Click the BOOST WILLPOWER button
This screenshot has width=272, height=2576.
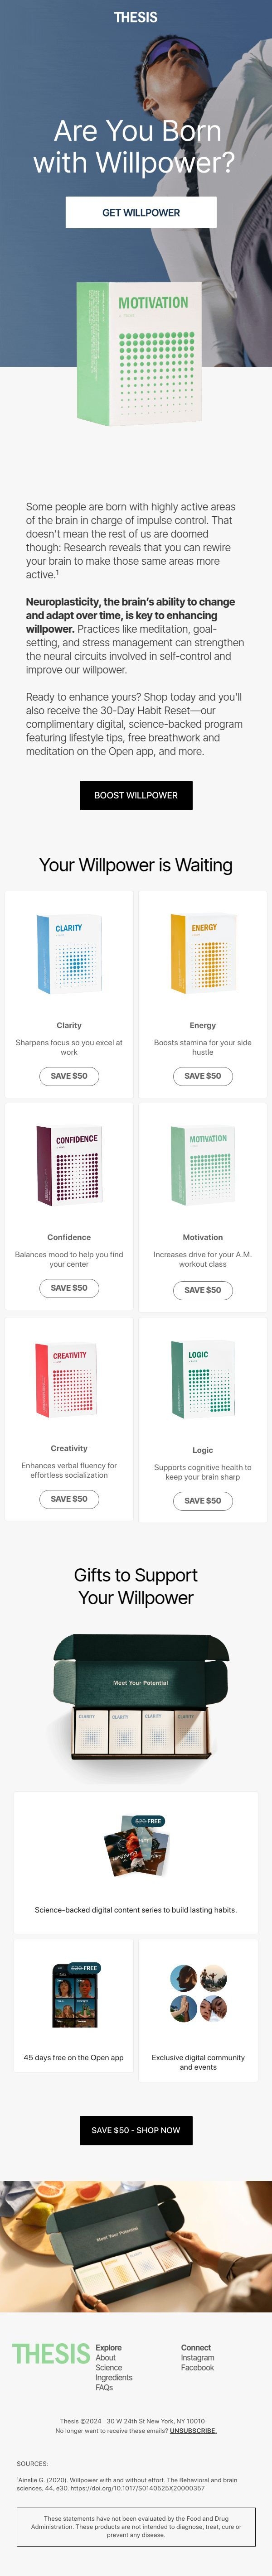tap(136, 795)
